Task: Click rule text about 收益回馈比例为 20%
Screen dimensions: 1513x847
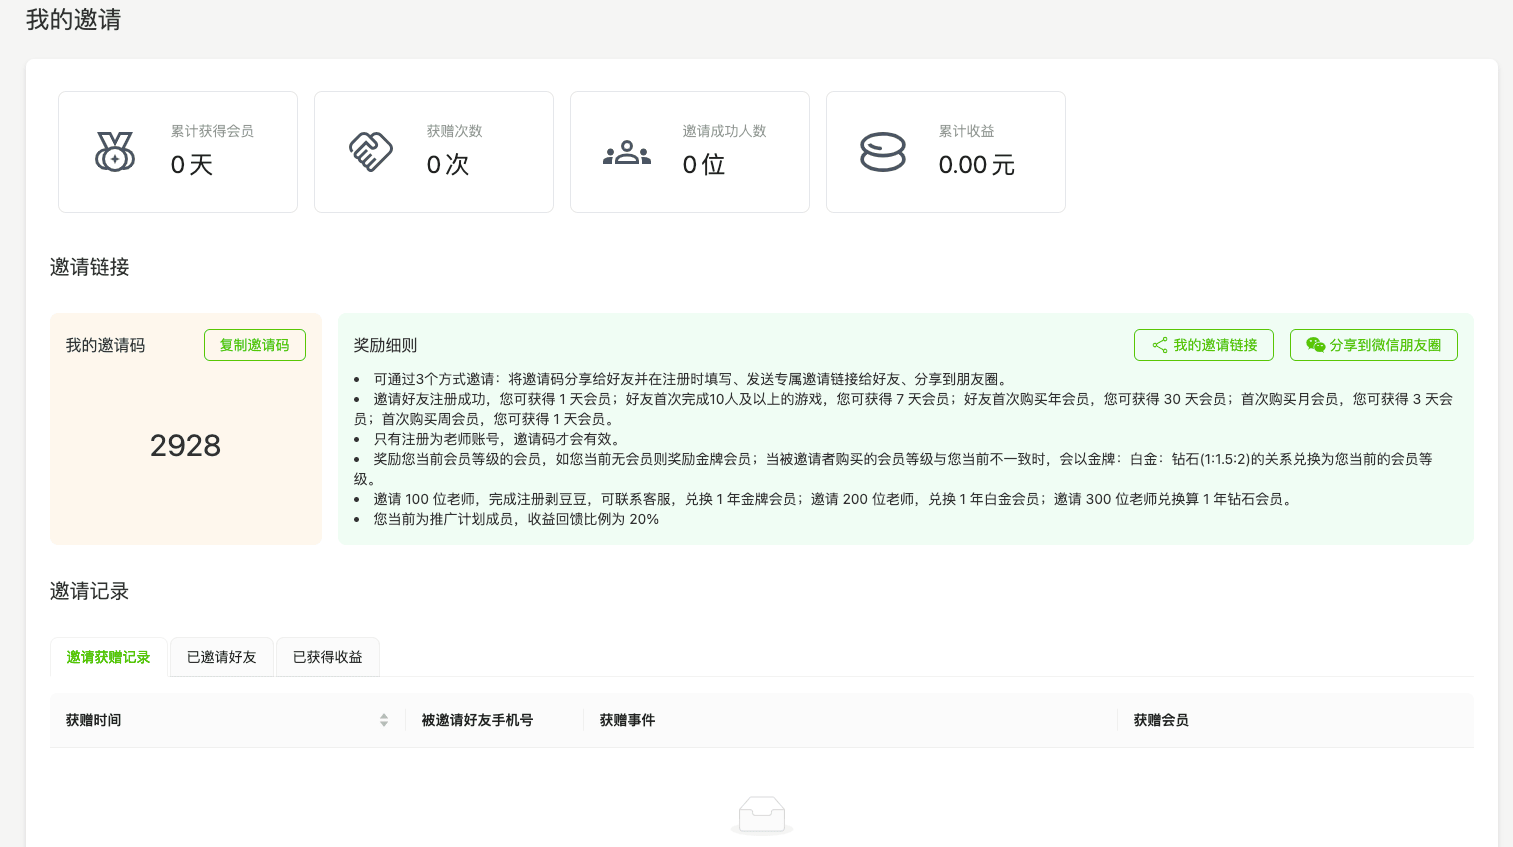Action: (x=516, y=519)
